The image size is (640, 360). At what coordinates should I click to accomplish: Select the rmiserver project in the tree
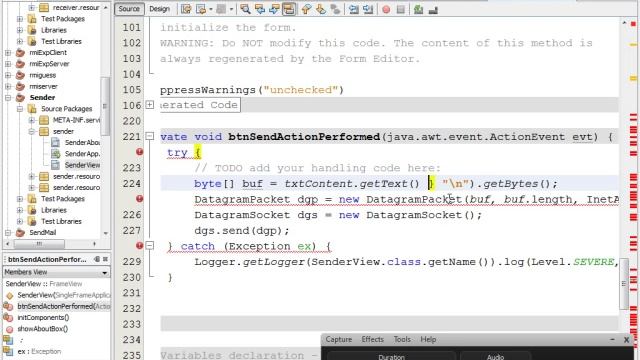tap(43, 87)
